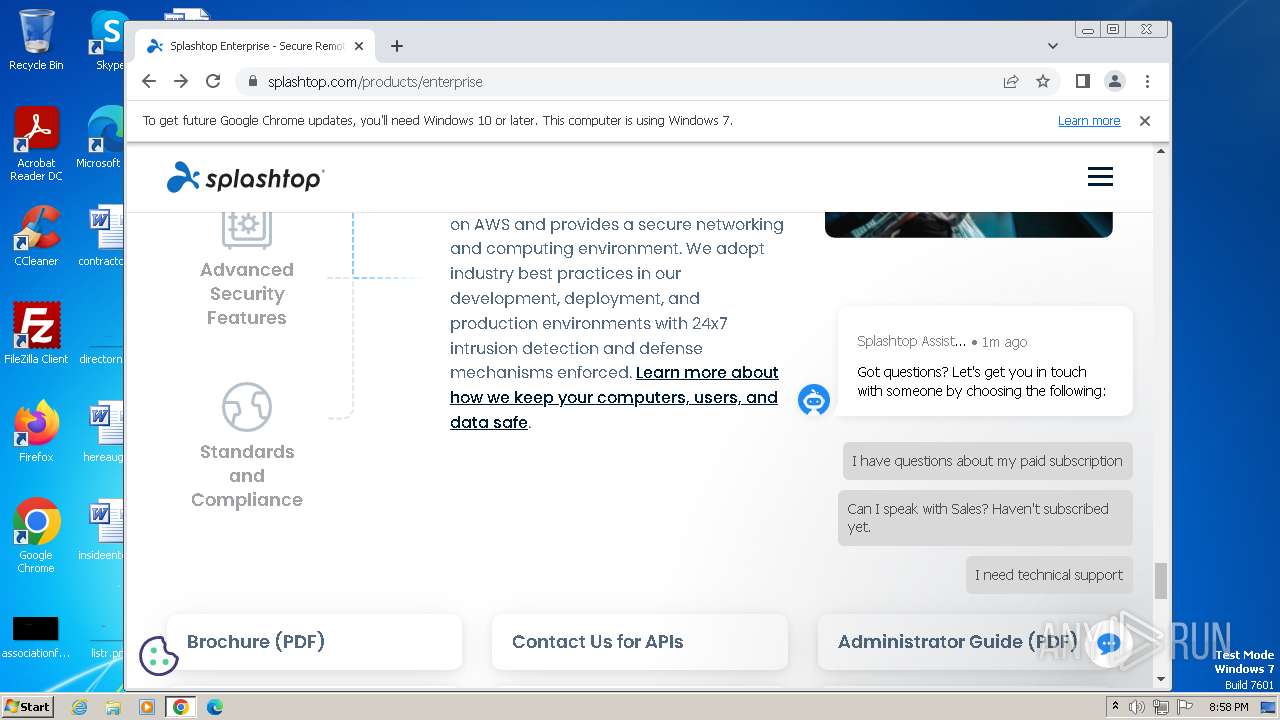This screenshot has height=720, width=1280.
Task: Share this page icon in address bar
Action: (1011, 81)
